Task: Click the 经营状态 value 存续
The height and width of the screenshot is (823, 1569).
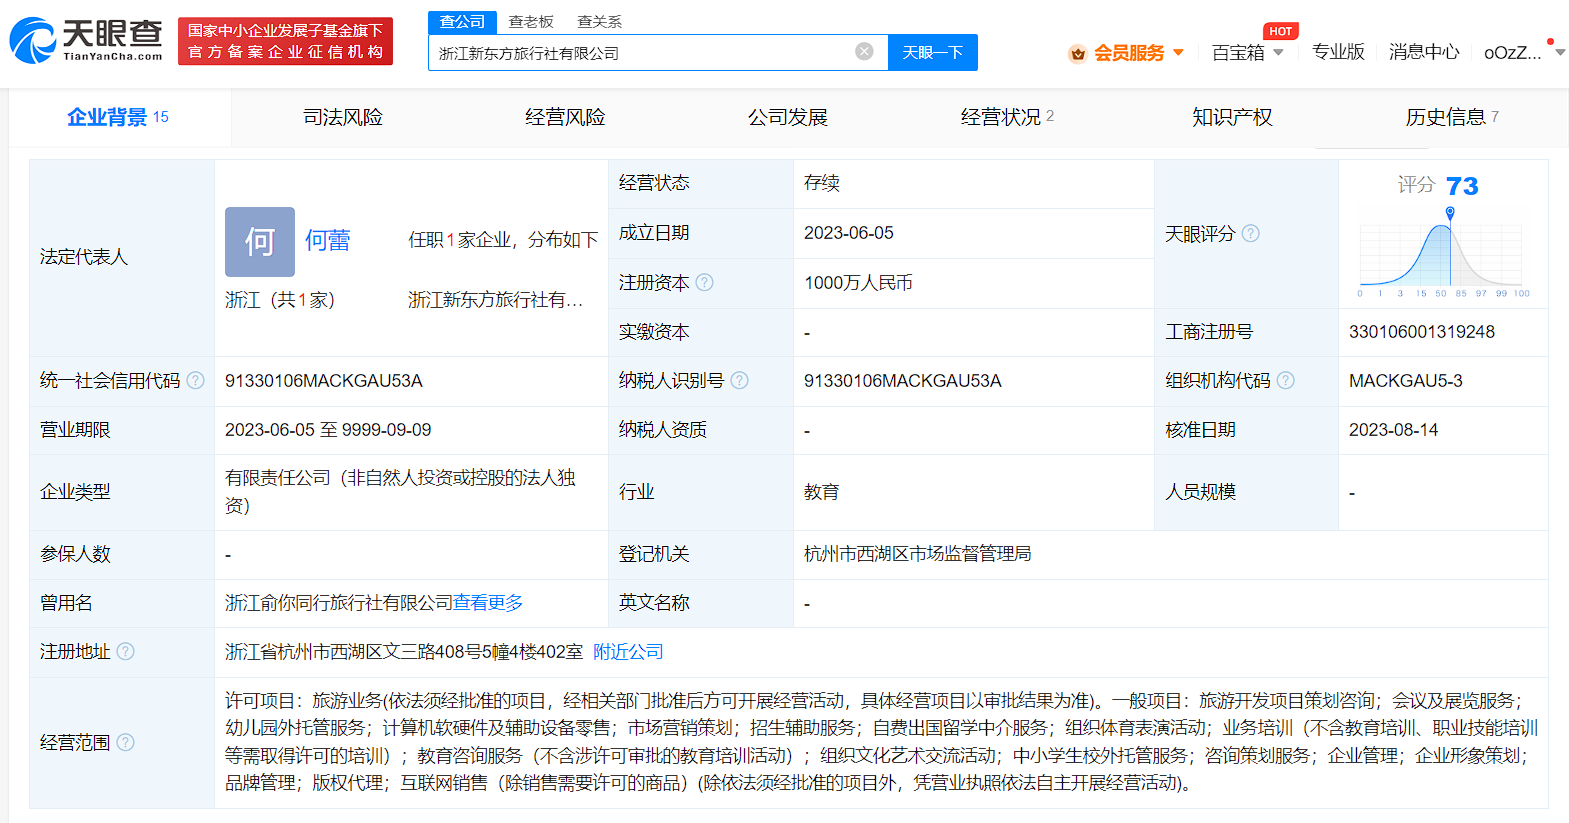Action: click(822, 182)
